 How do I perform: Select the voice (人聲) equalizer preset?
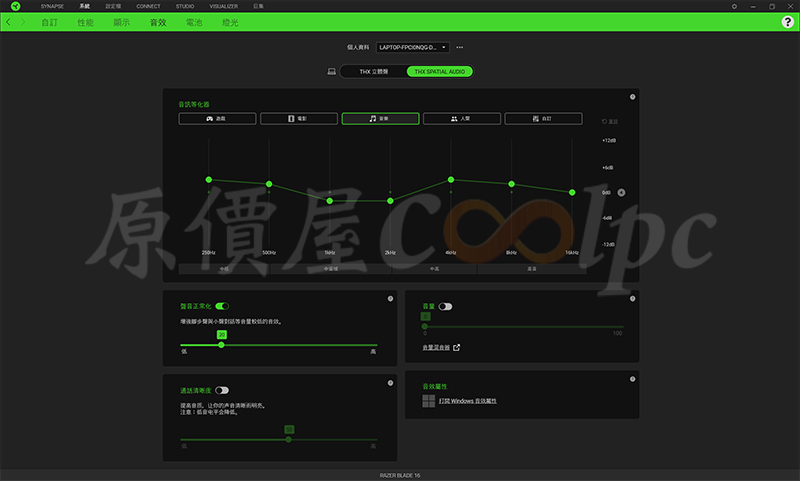click(462, 118)
